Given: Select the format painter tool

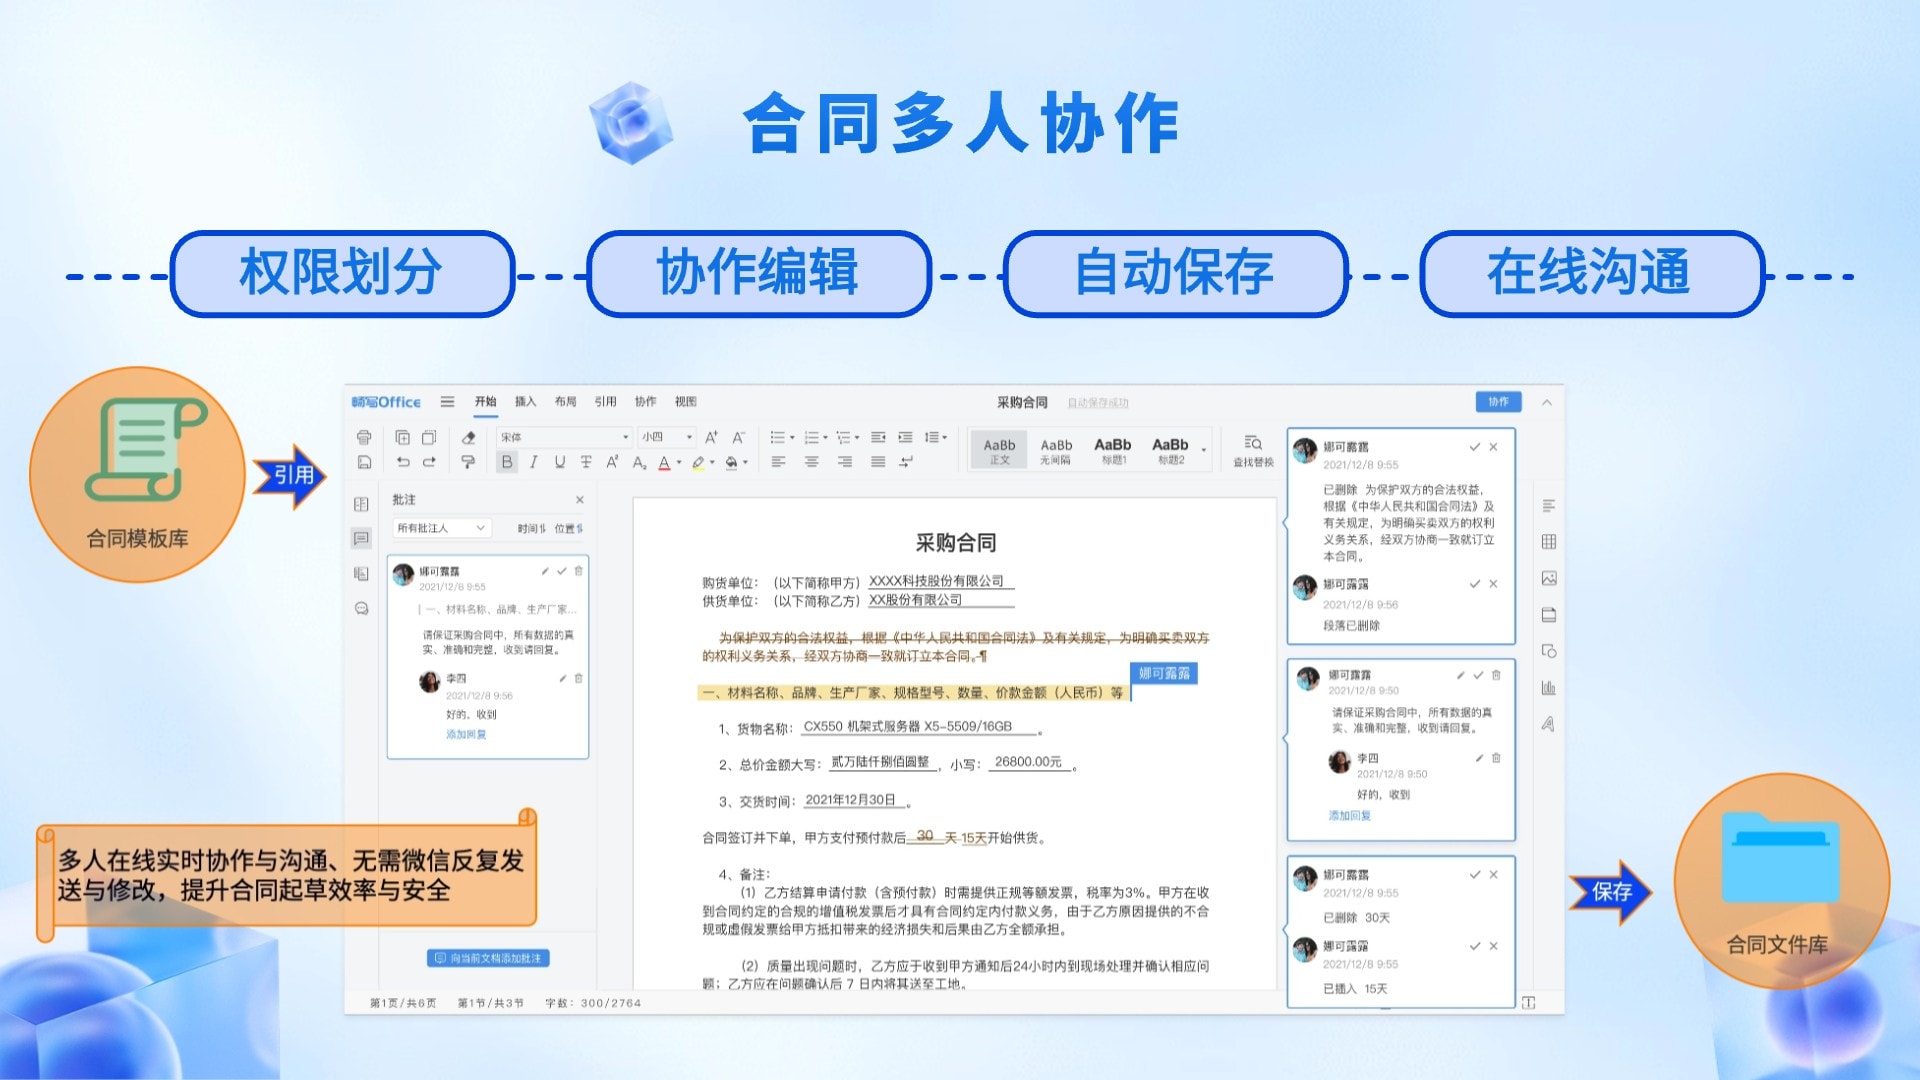Looking at the screenshot, I should 468,462.
